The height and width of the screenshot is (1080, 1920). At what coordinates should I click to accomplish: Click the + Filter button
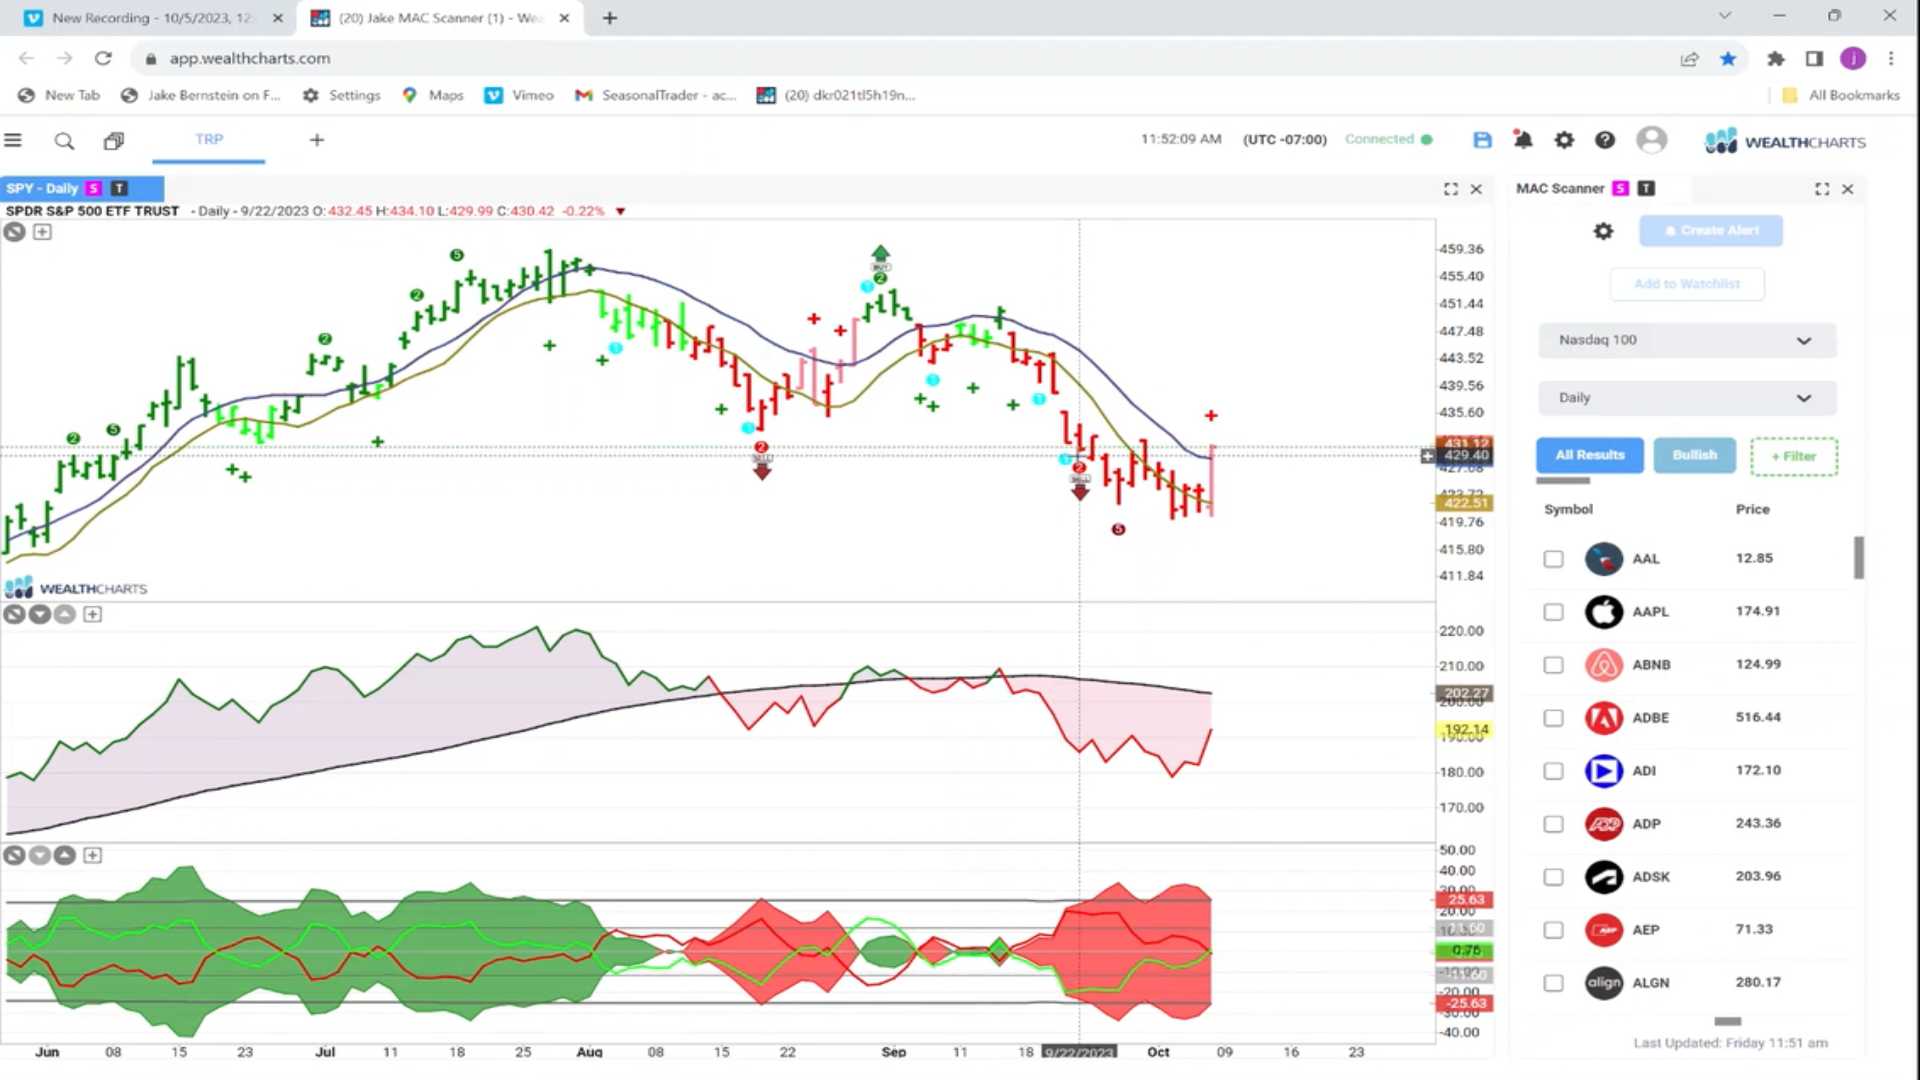1794,456
